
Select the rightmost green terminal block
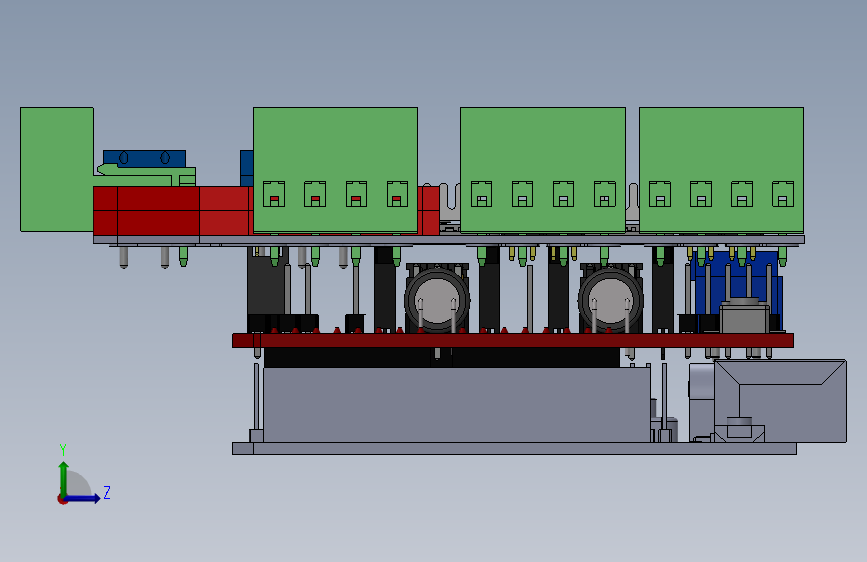[x=721, y=169]
